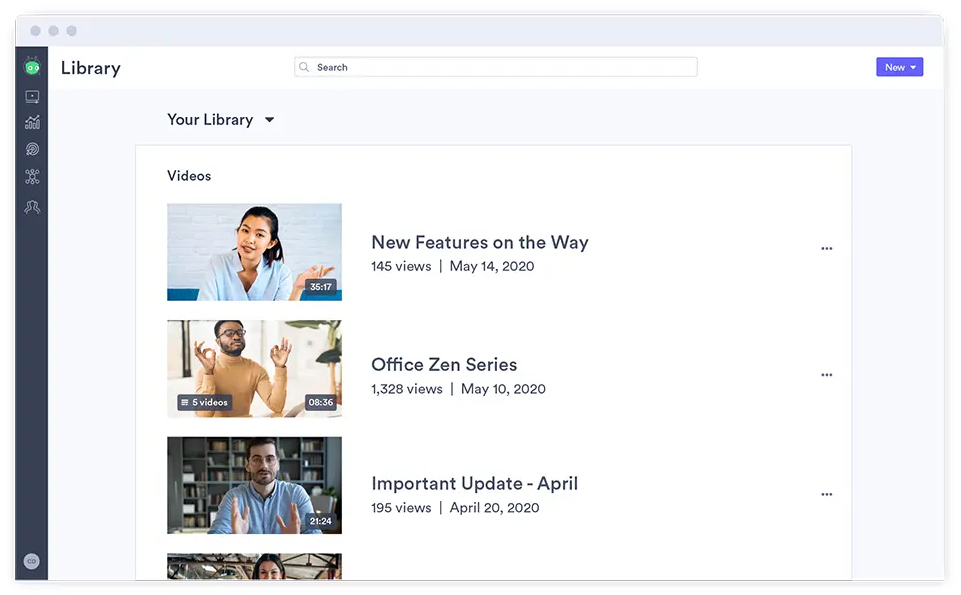Click the search input field
This screenshot has width=961, height=595.
pyautogui.click(x=500, y=67)
